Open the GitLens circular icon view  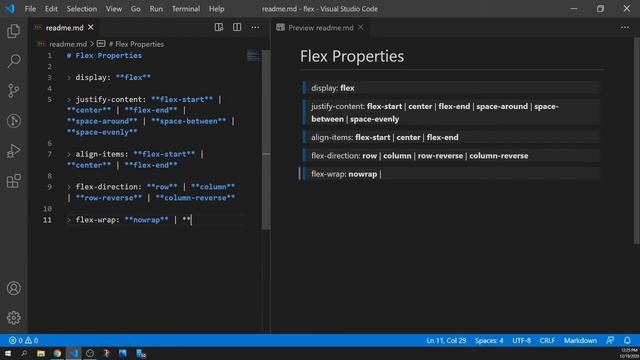click(x=13, y=121)
